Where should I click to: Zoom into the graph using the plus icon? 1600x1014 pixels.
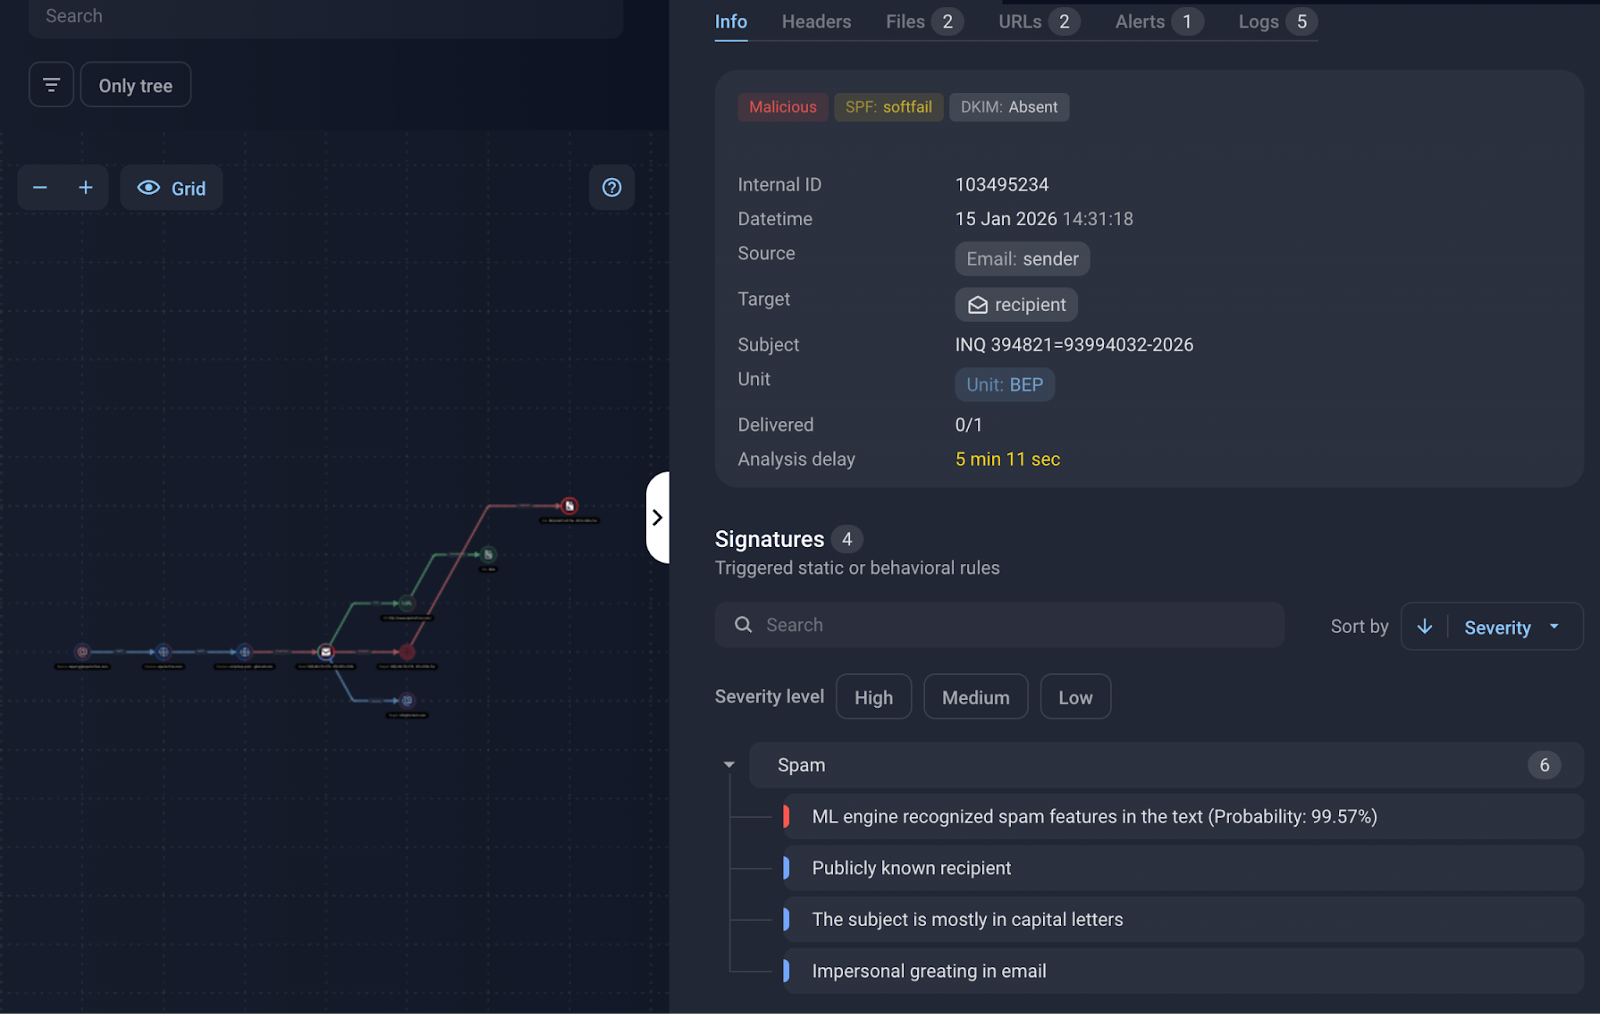pos(86,187)
